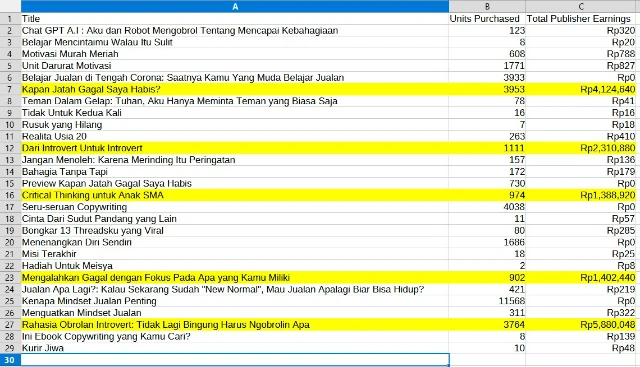The image size is (640, 367).
Task: Click 'Kenapa Mindset Jualan Penting' cell
Action: point(235,301)
